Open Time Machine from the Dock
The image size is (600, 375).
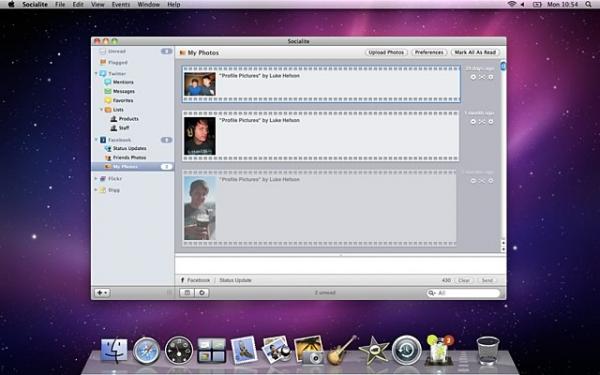[x=406, y=350]
